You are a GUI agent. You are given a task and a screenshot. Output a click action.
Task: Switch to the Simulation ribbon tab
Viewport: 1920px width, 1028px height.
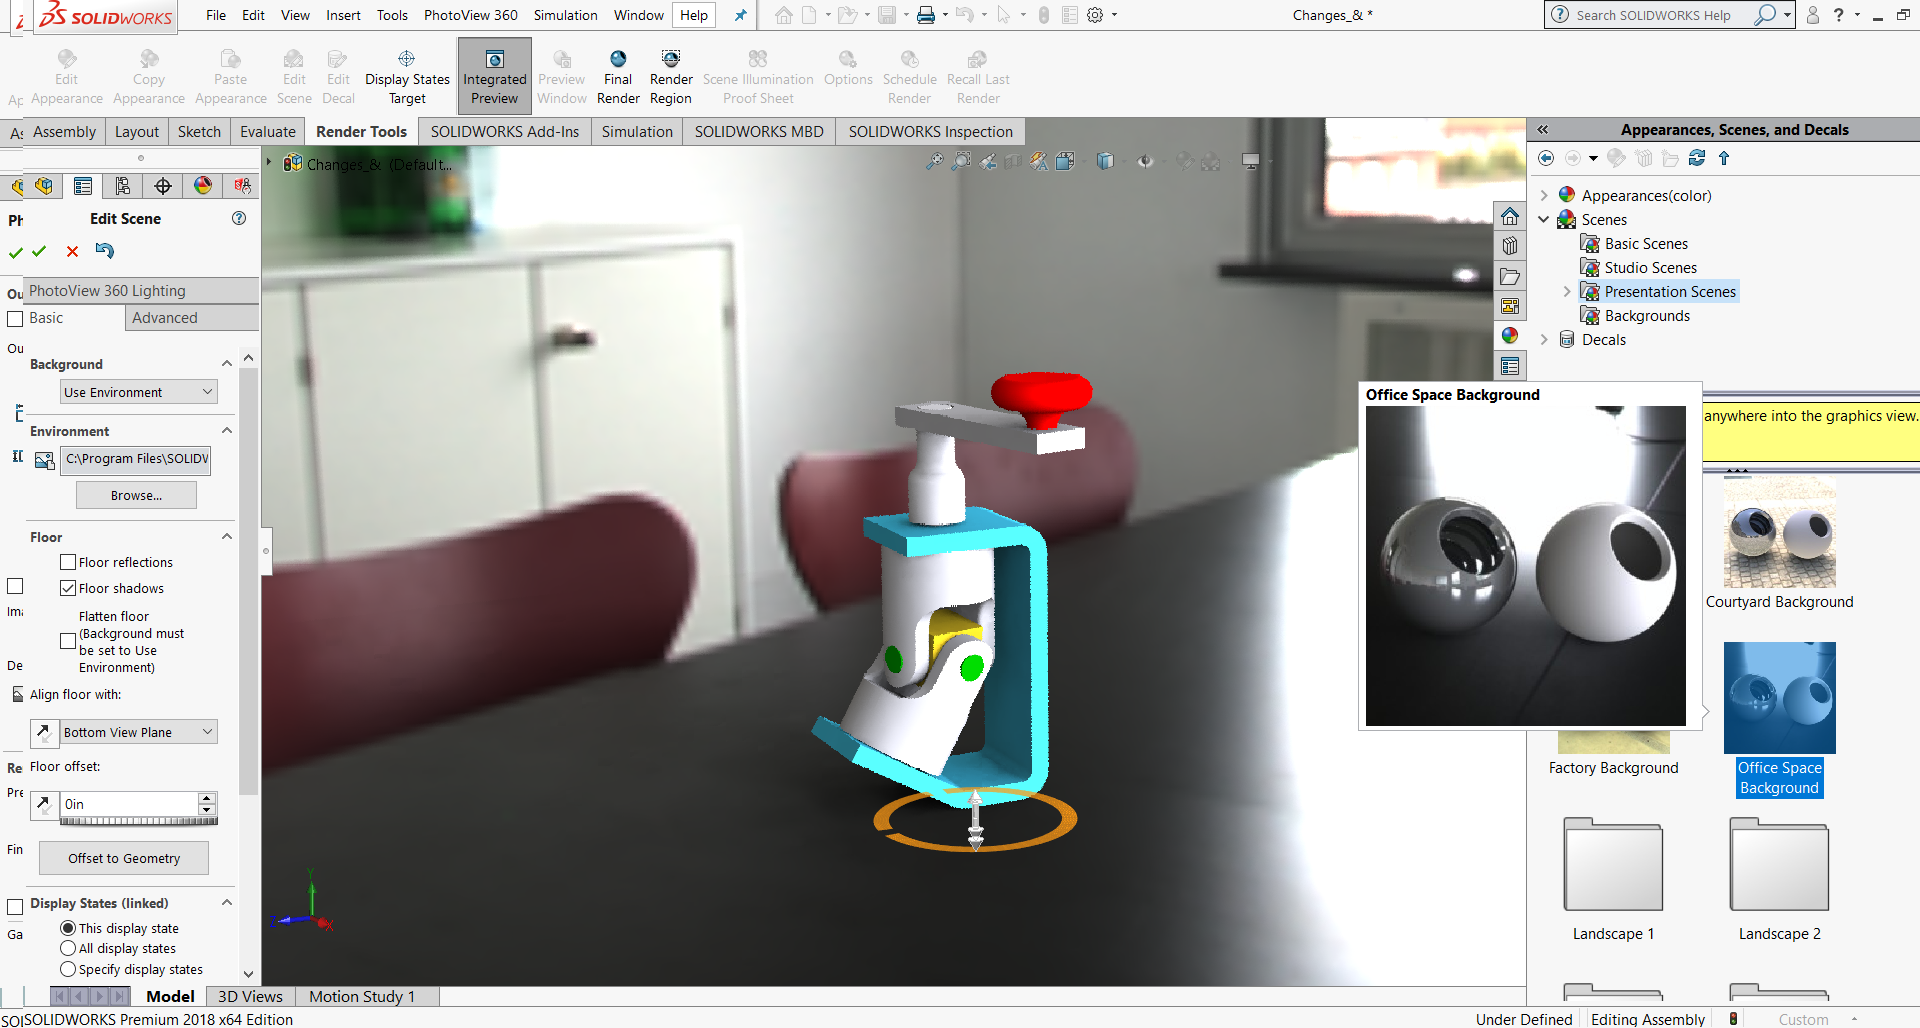click(x=636, y=131)
